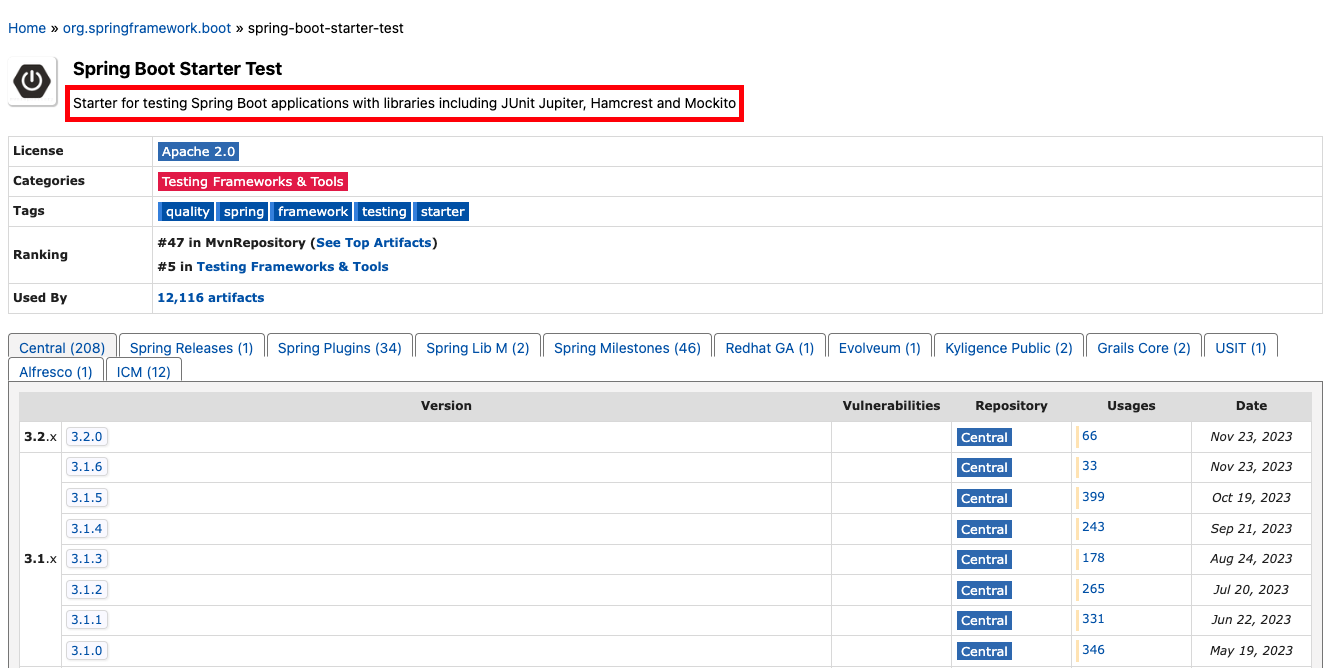Select the spring tag

tap(243, 212)
